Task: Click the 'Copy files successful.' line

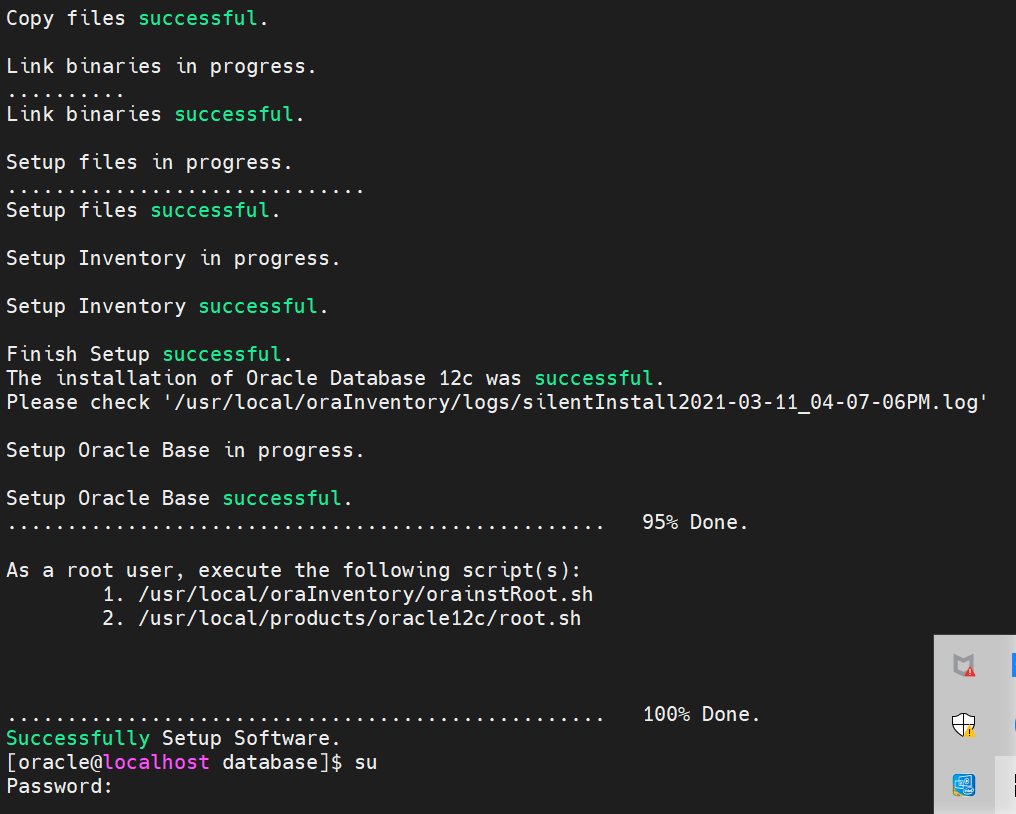Action: 137,18
